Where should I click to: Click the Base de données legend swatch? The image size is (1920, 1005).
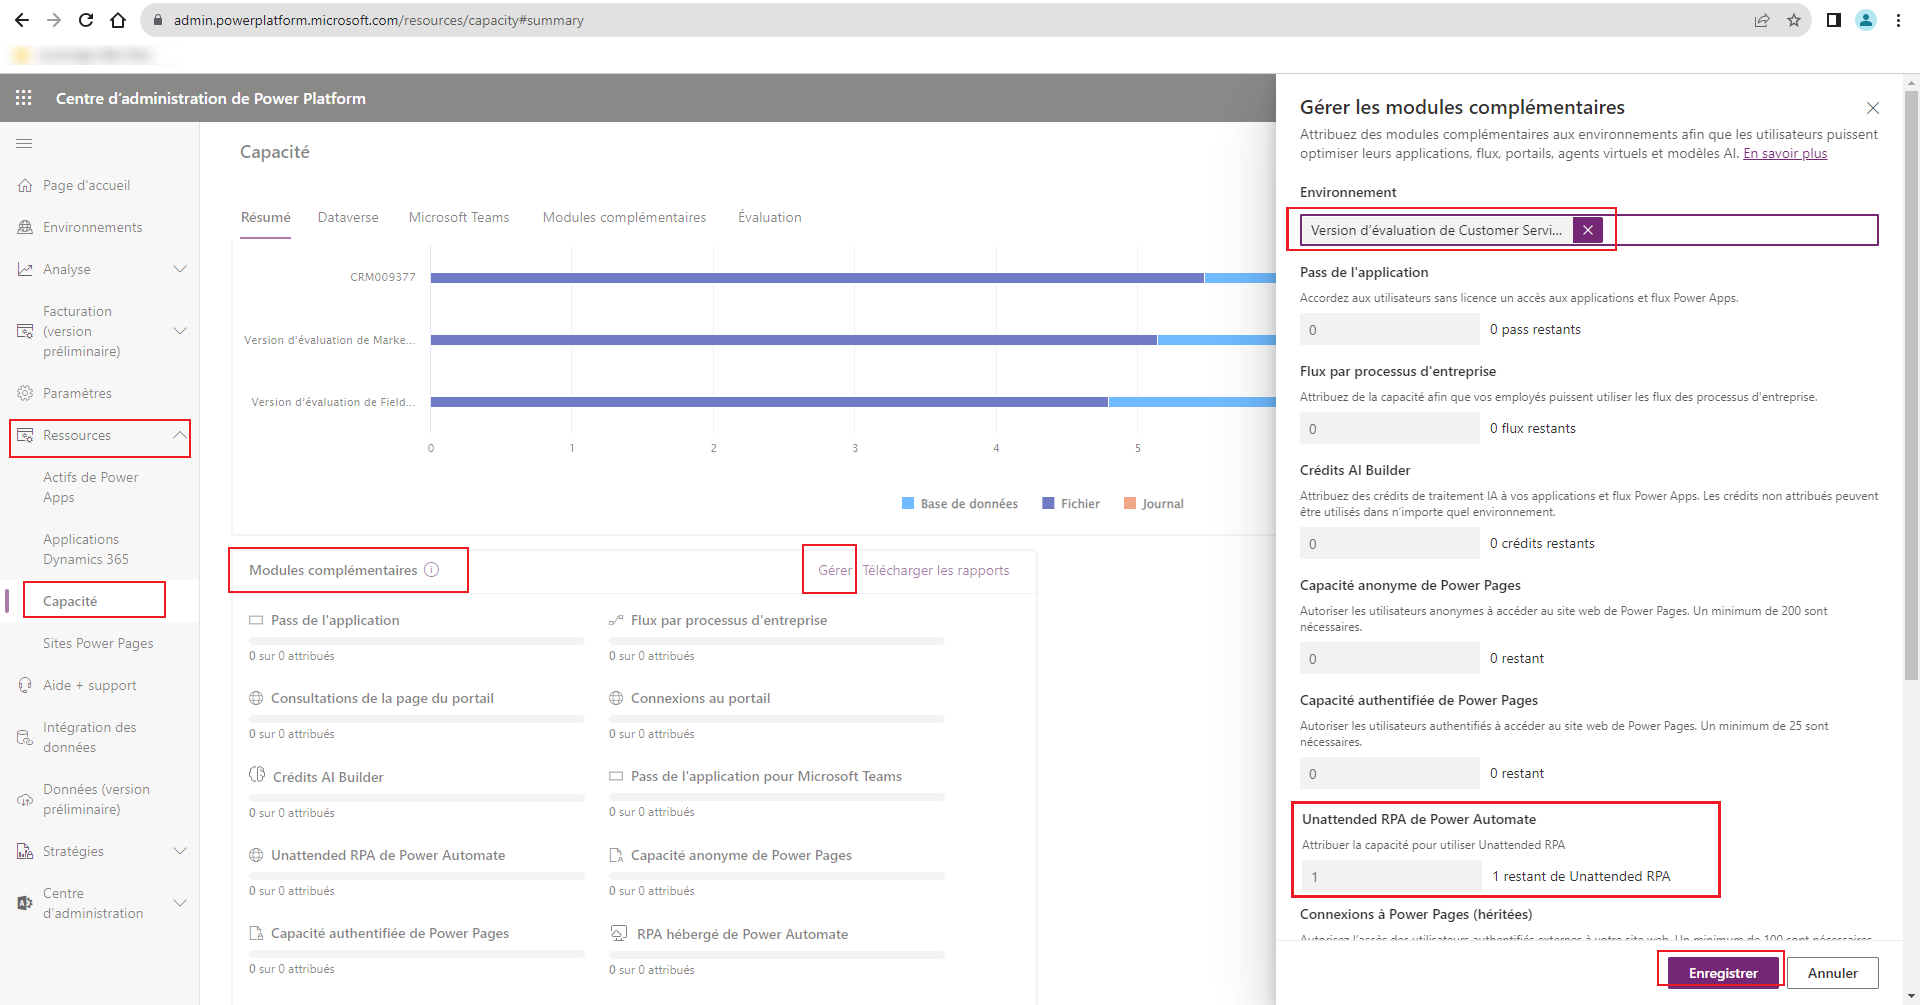pos(908,503)
